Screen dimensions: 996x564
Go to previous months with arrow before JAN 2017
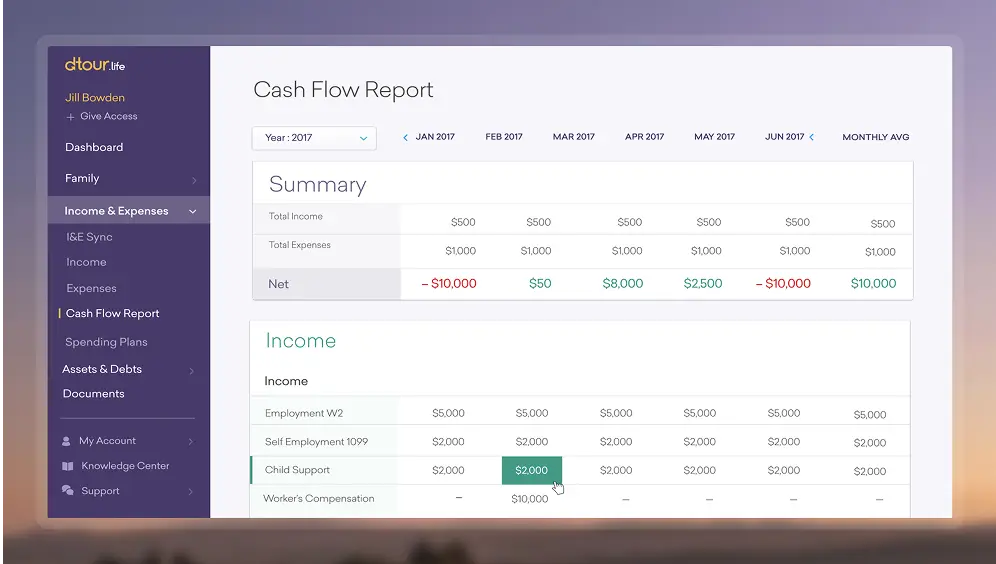(x=405, y=137)
